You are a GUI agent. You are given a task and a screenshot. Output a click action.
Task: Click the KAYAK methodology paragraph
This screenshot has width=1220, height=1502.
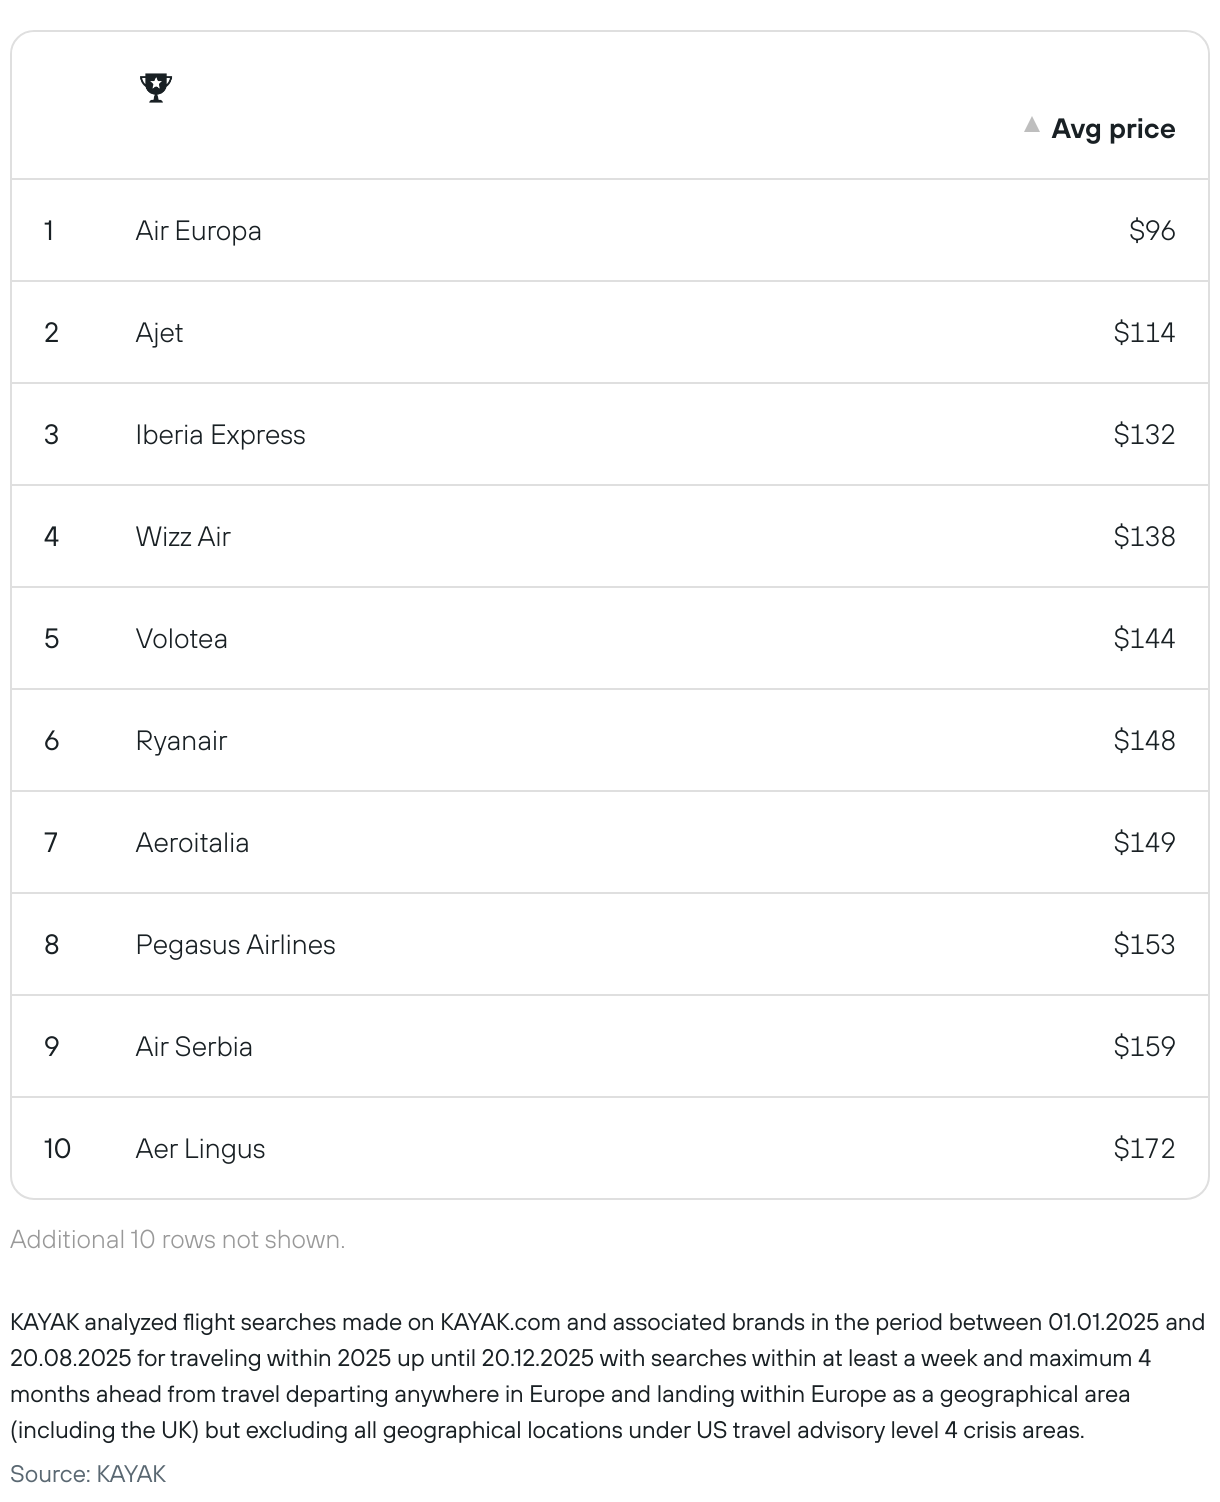pyautogui.click(x=608, y=1376)
